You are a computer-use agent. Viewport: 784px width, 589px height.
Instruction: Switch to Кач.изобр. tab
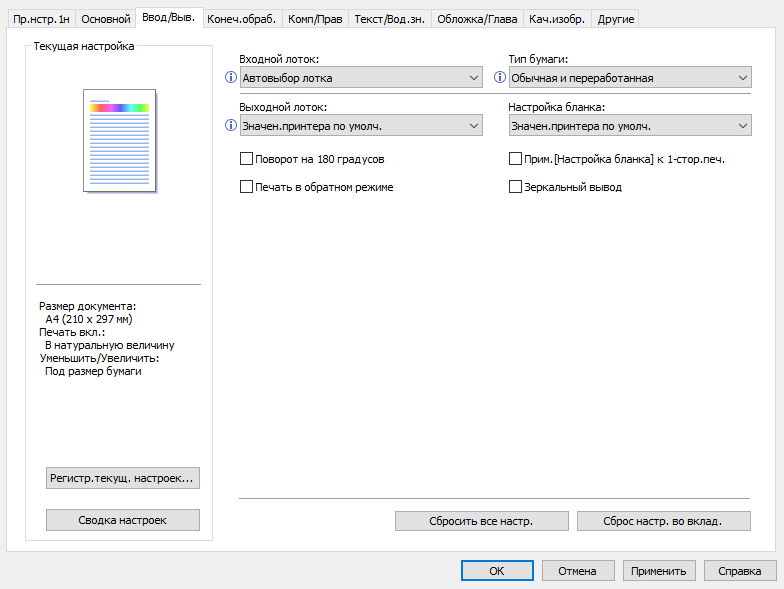[557, 19]
